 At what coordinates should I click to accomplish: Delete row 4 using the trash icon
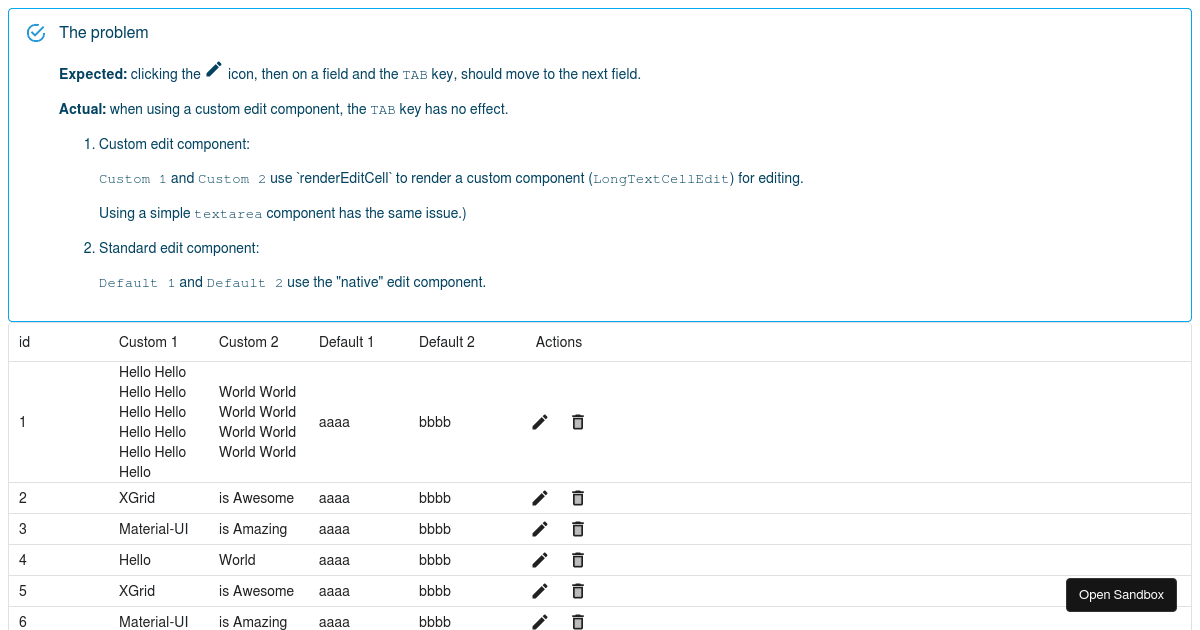pyautogui.click(x=577, y=560)
